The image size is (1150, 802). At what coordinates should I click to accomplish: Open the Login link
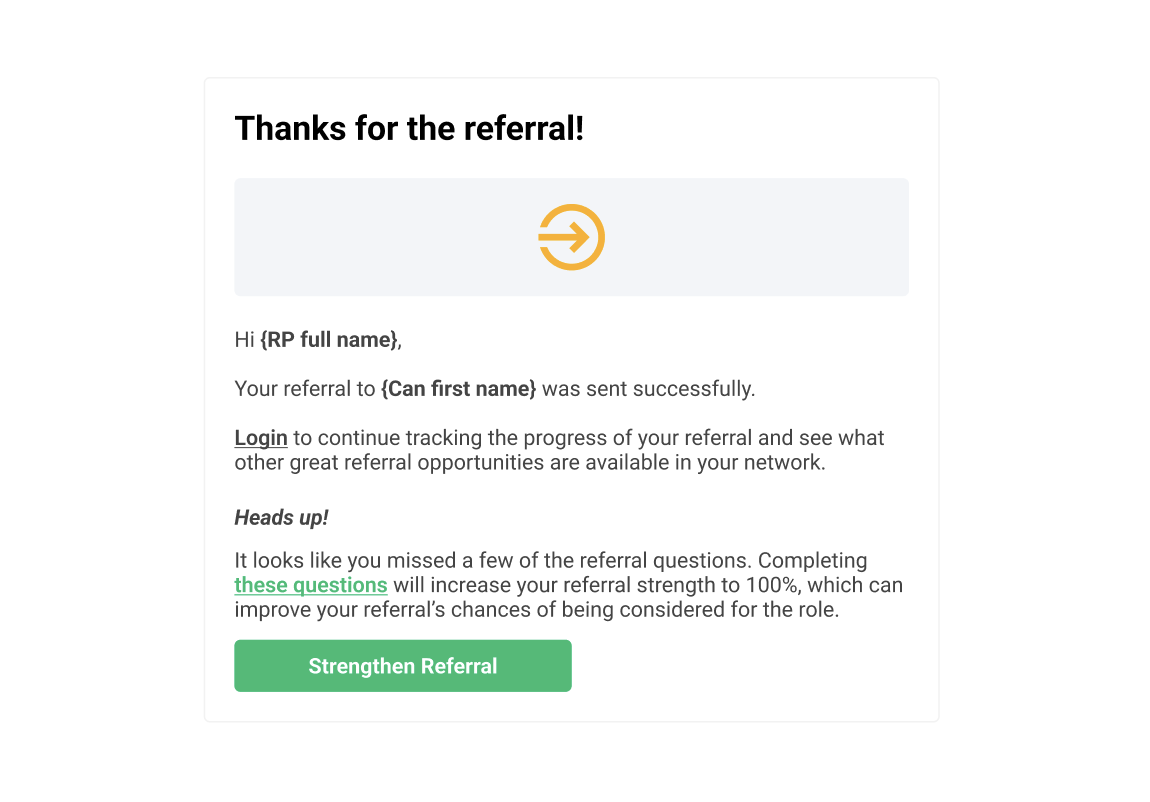(x=261, y=438)
